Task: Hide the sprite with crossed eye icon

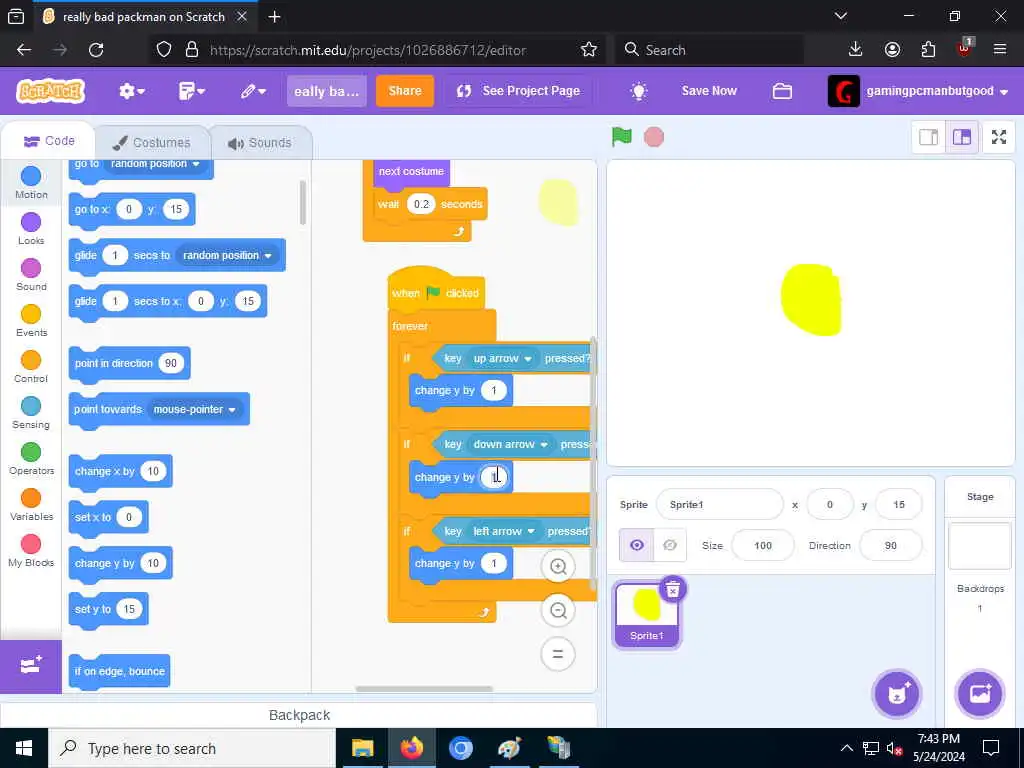Action: [670, 545]
